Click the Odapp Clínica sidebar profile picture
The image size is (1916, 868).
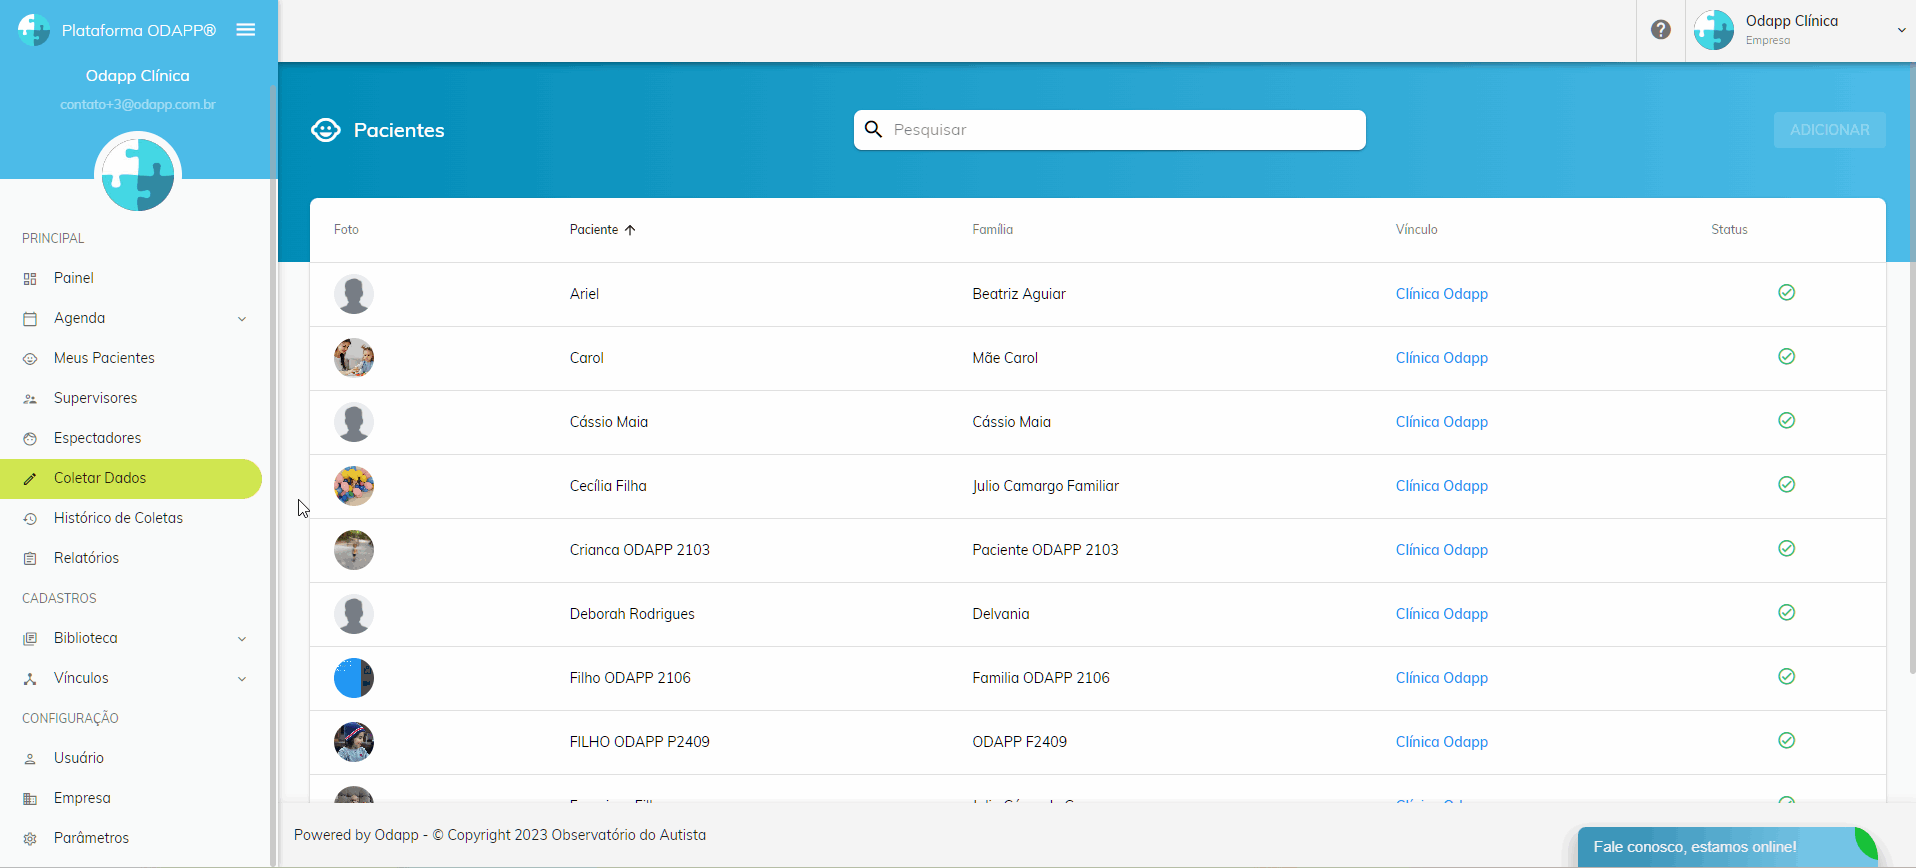pyautogui.click(x=138, y=175)
